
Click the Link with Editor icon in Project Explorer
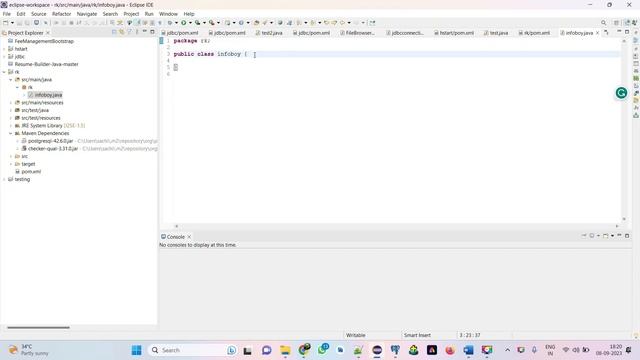point(122,32)
